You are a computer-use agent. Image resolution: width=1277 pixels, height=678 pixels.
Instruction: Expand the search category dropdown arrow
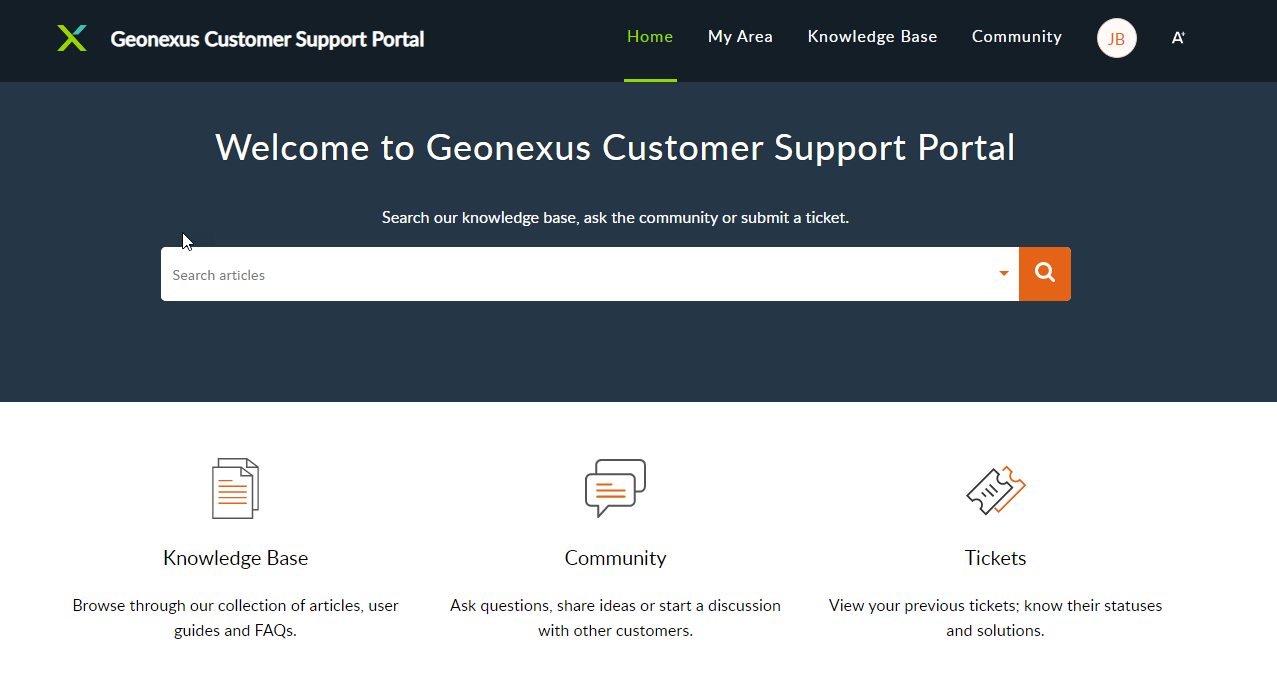coord(1003,274)
